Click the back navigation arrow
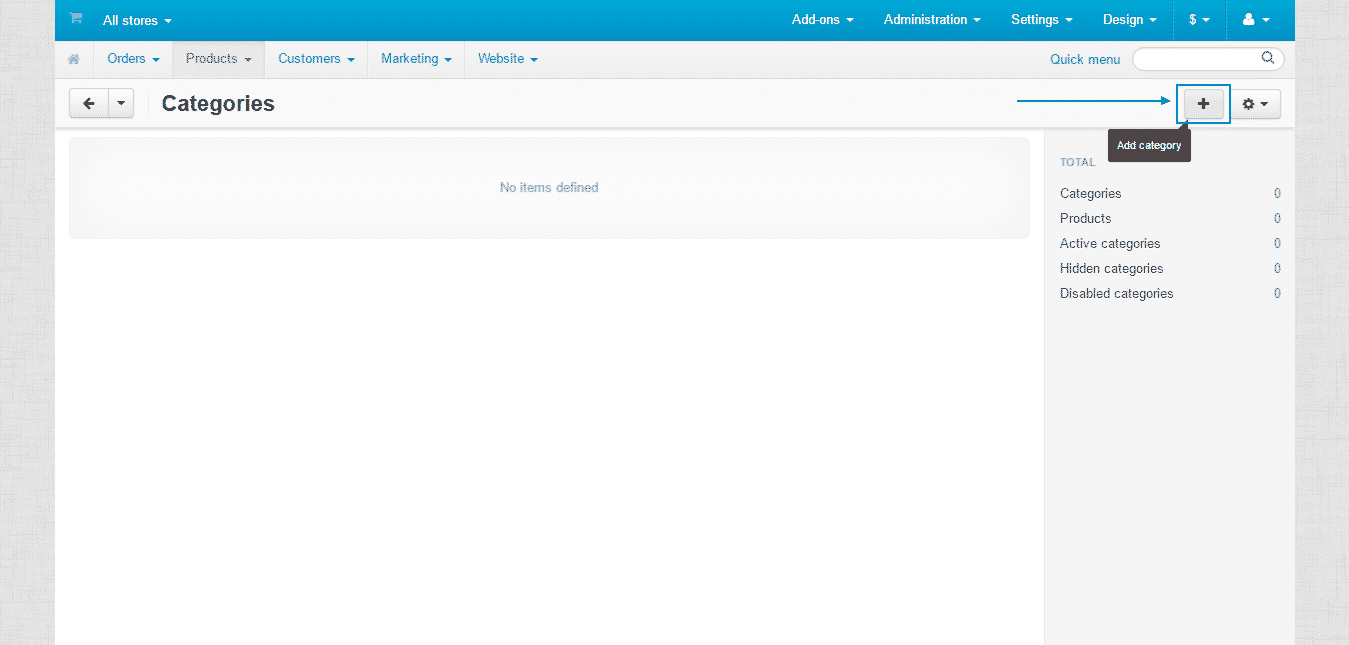 (87, 103)
